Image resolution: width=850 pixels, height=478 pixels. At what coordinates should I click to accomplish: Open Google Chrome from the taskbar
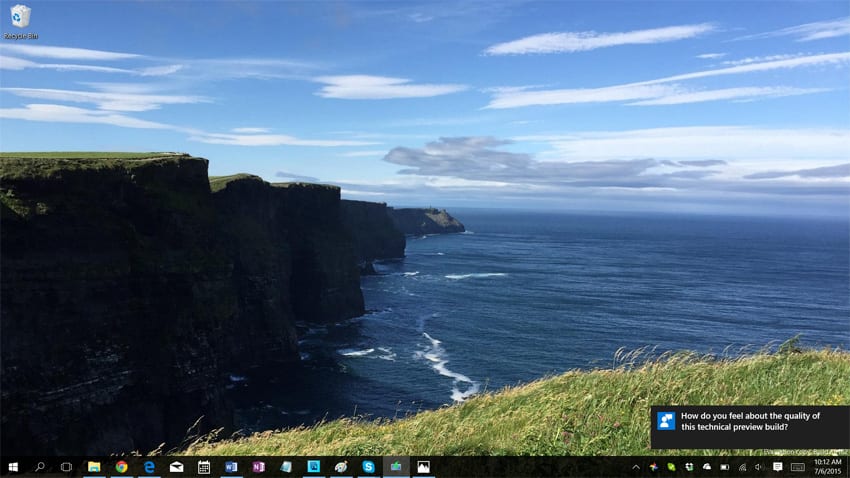pyautogui.click(x=121, y=467)
